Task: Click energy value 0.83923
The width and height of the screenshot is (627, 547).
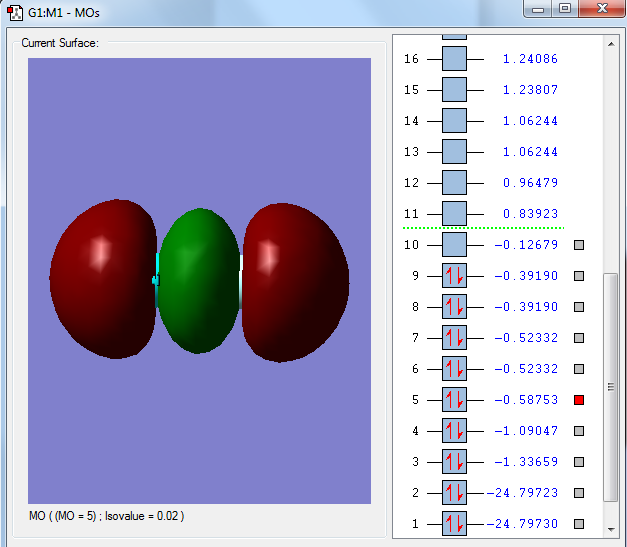Action: 530,214
